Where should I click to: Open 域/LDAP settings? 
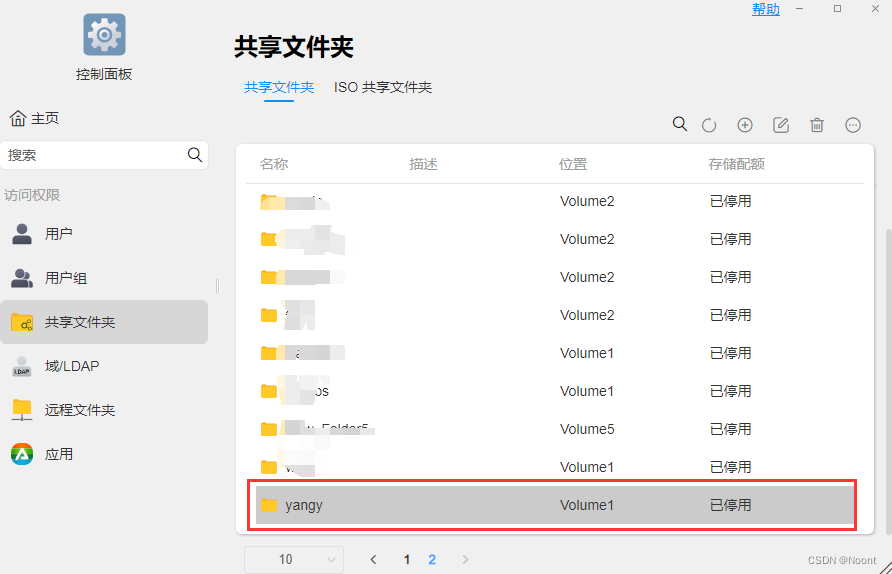point(104,366)
